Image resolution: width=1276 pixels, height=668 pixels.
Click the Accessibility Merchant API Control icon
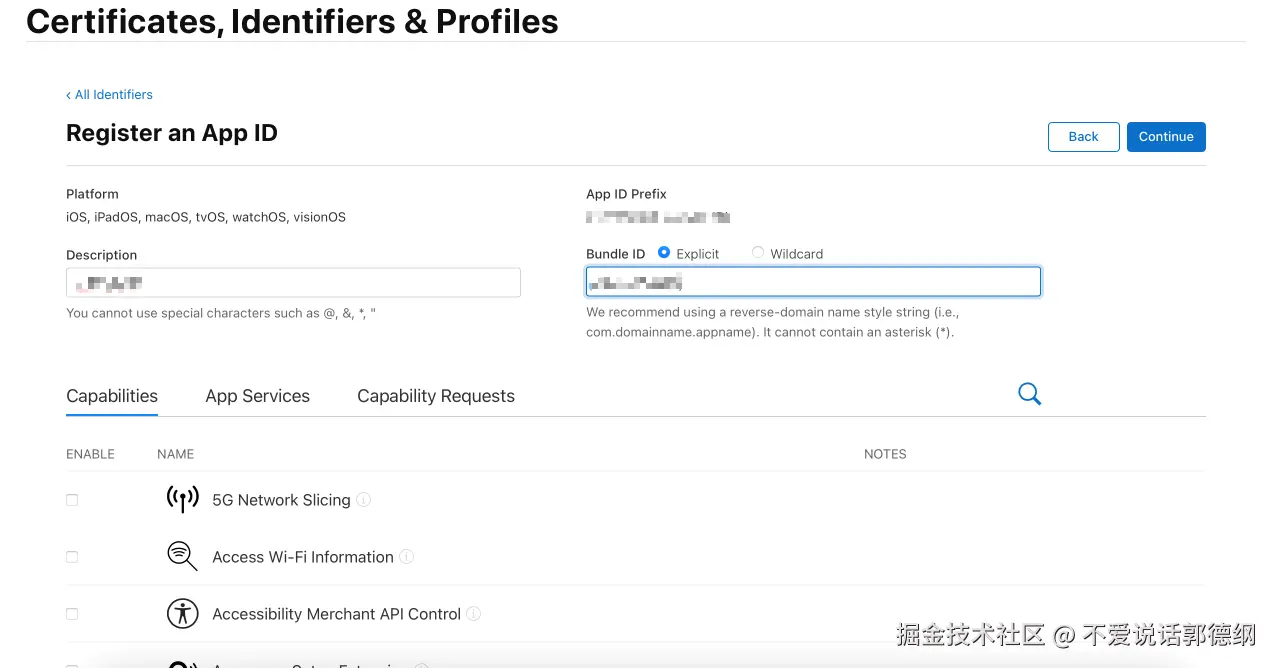[x=182, y=613]
